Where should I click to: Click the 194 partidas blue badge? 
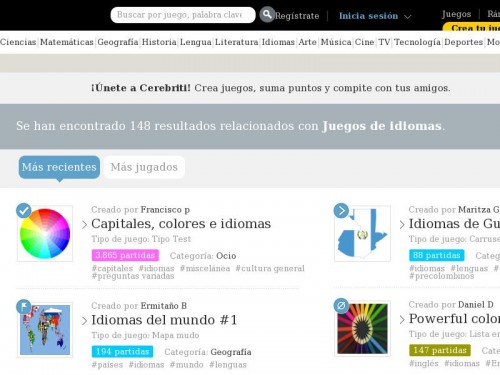tap(122, 351)
